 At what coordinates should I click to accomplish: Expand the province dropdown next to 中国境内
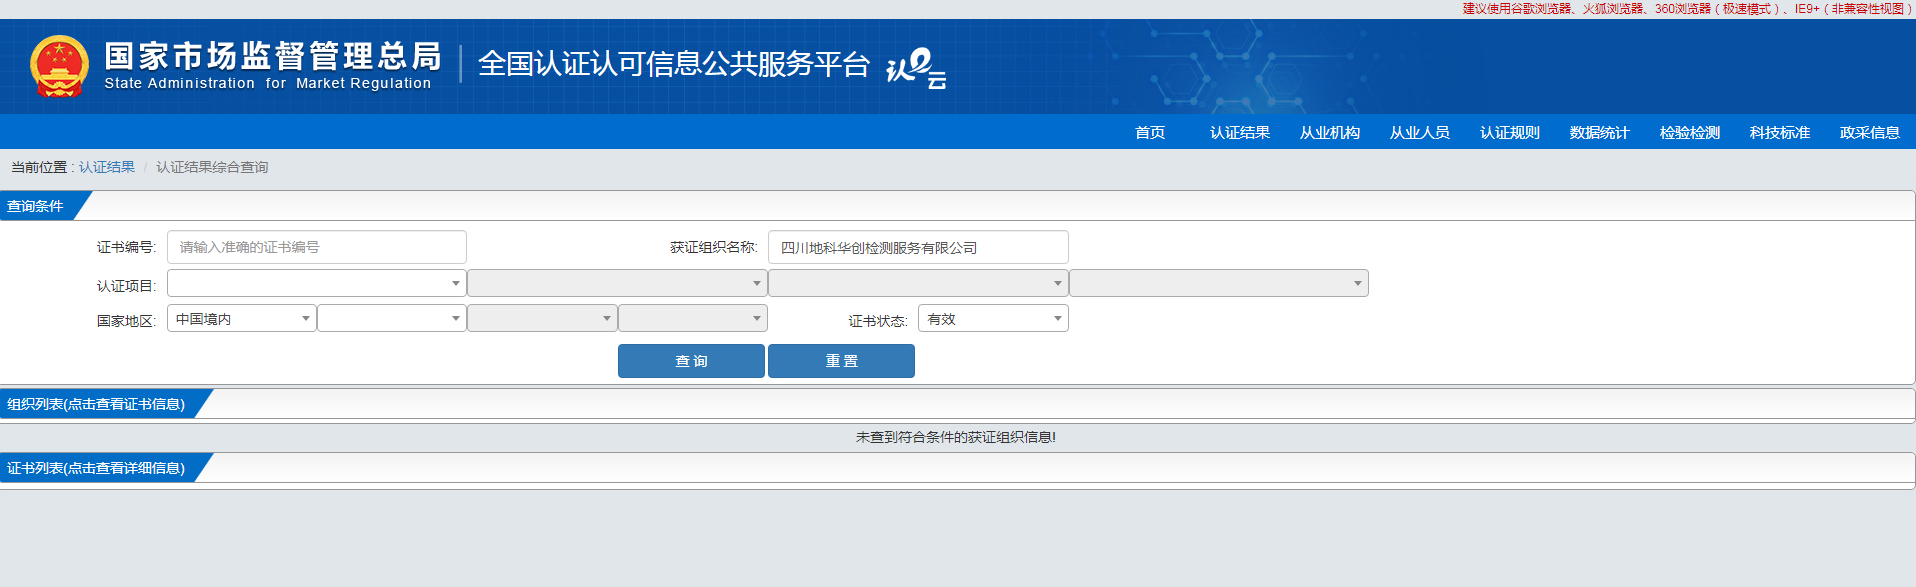pos(392,318)
